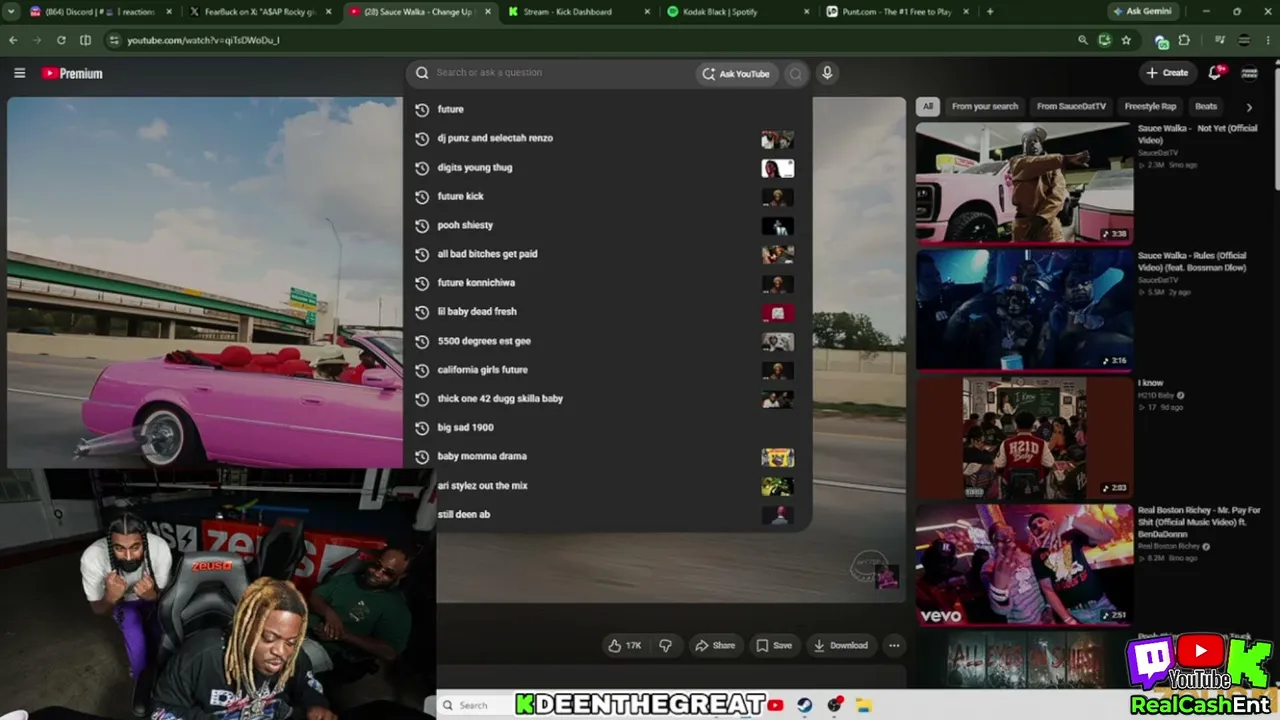
Task: Click the Create button
Action: click(1167, 73)
